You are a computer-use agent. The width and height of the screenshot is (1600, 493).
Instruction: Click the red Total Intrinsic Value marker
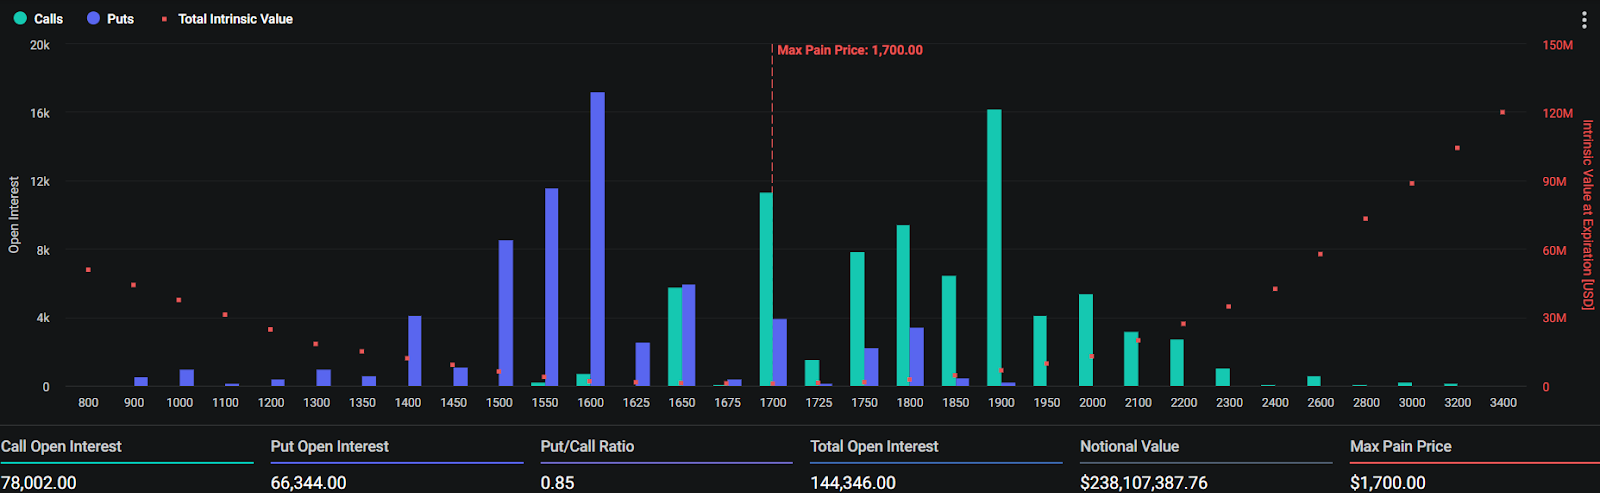point(164,19)
